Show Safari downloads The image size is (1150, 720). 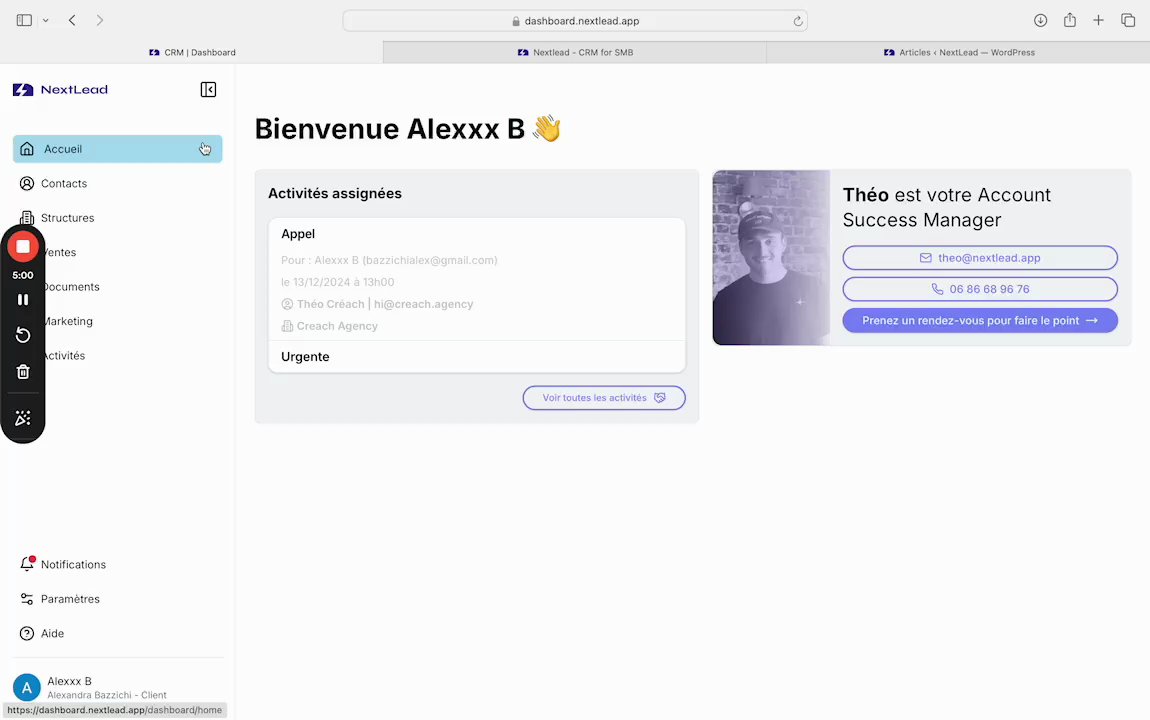click(x=1040, y=21)
